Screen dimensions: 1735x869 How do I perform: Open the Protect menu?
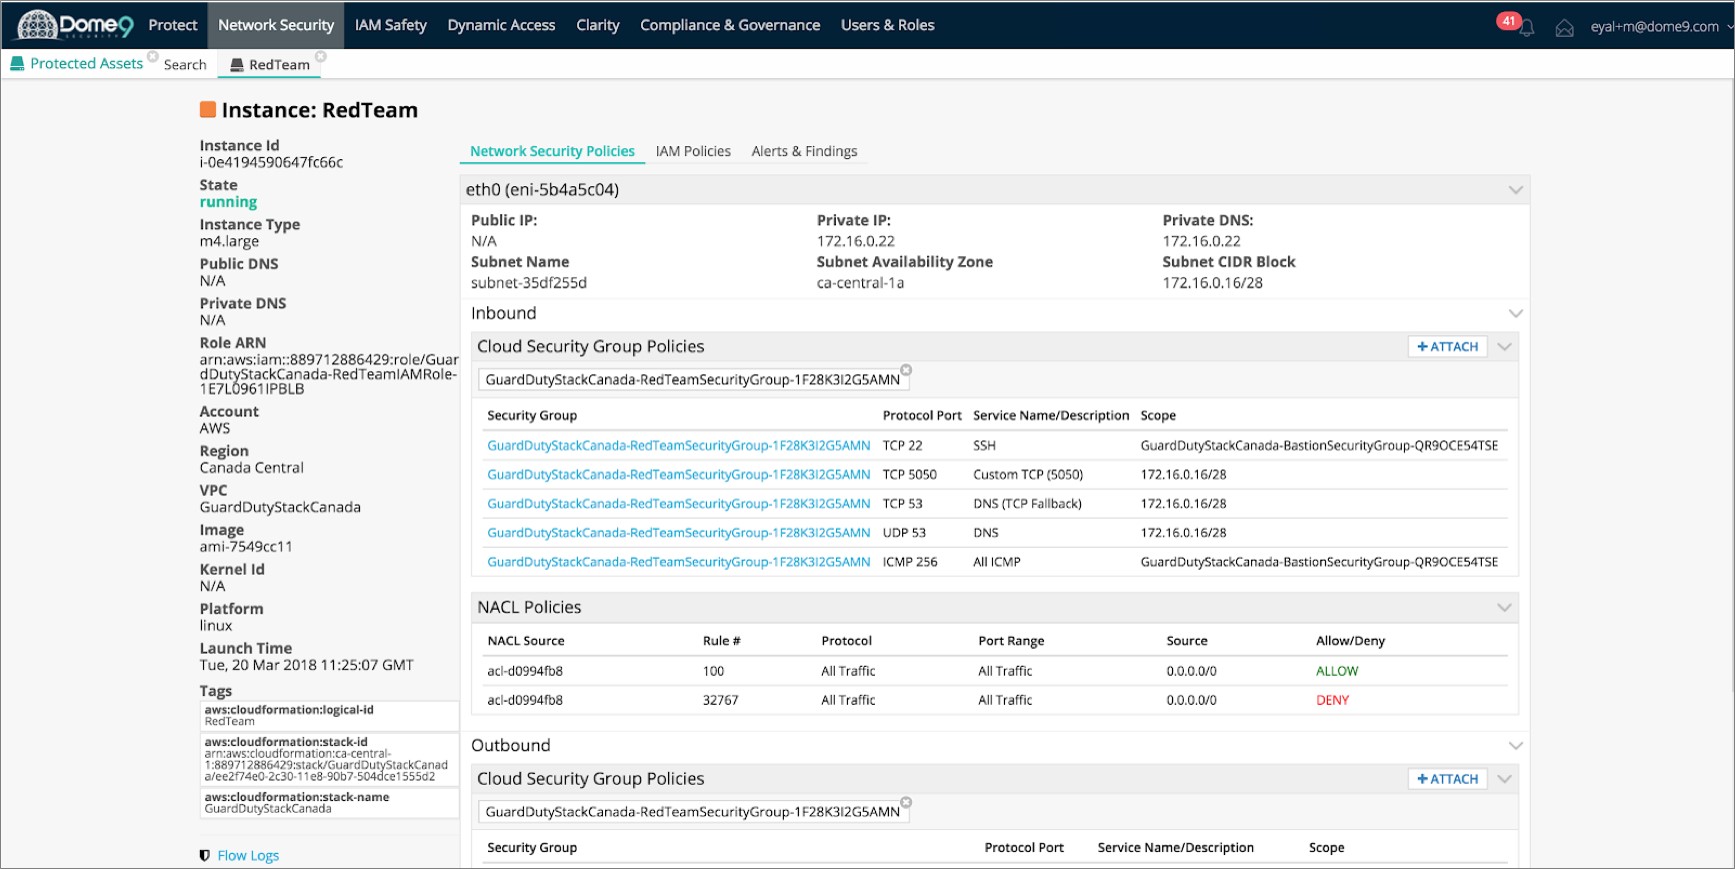click(173, 25)
